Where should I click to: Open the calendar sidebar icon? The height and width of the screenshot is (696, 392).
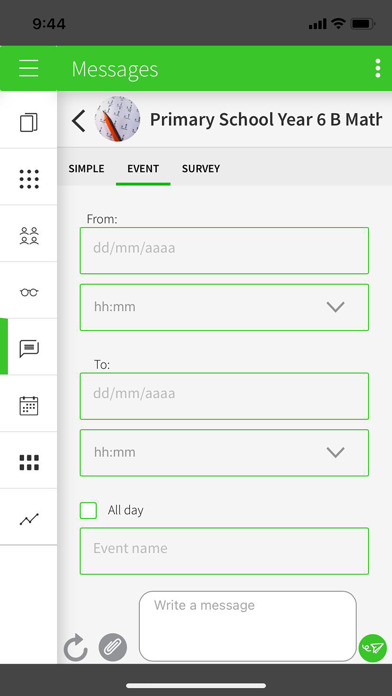coord(29,406)
